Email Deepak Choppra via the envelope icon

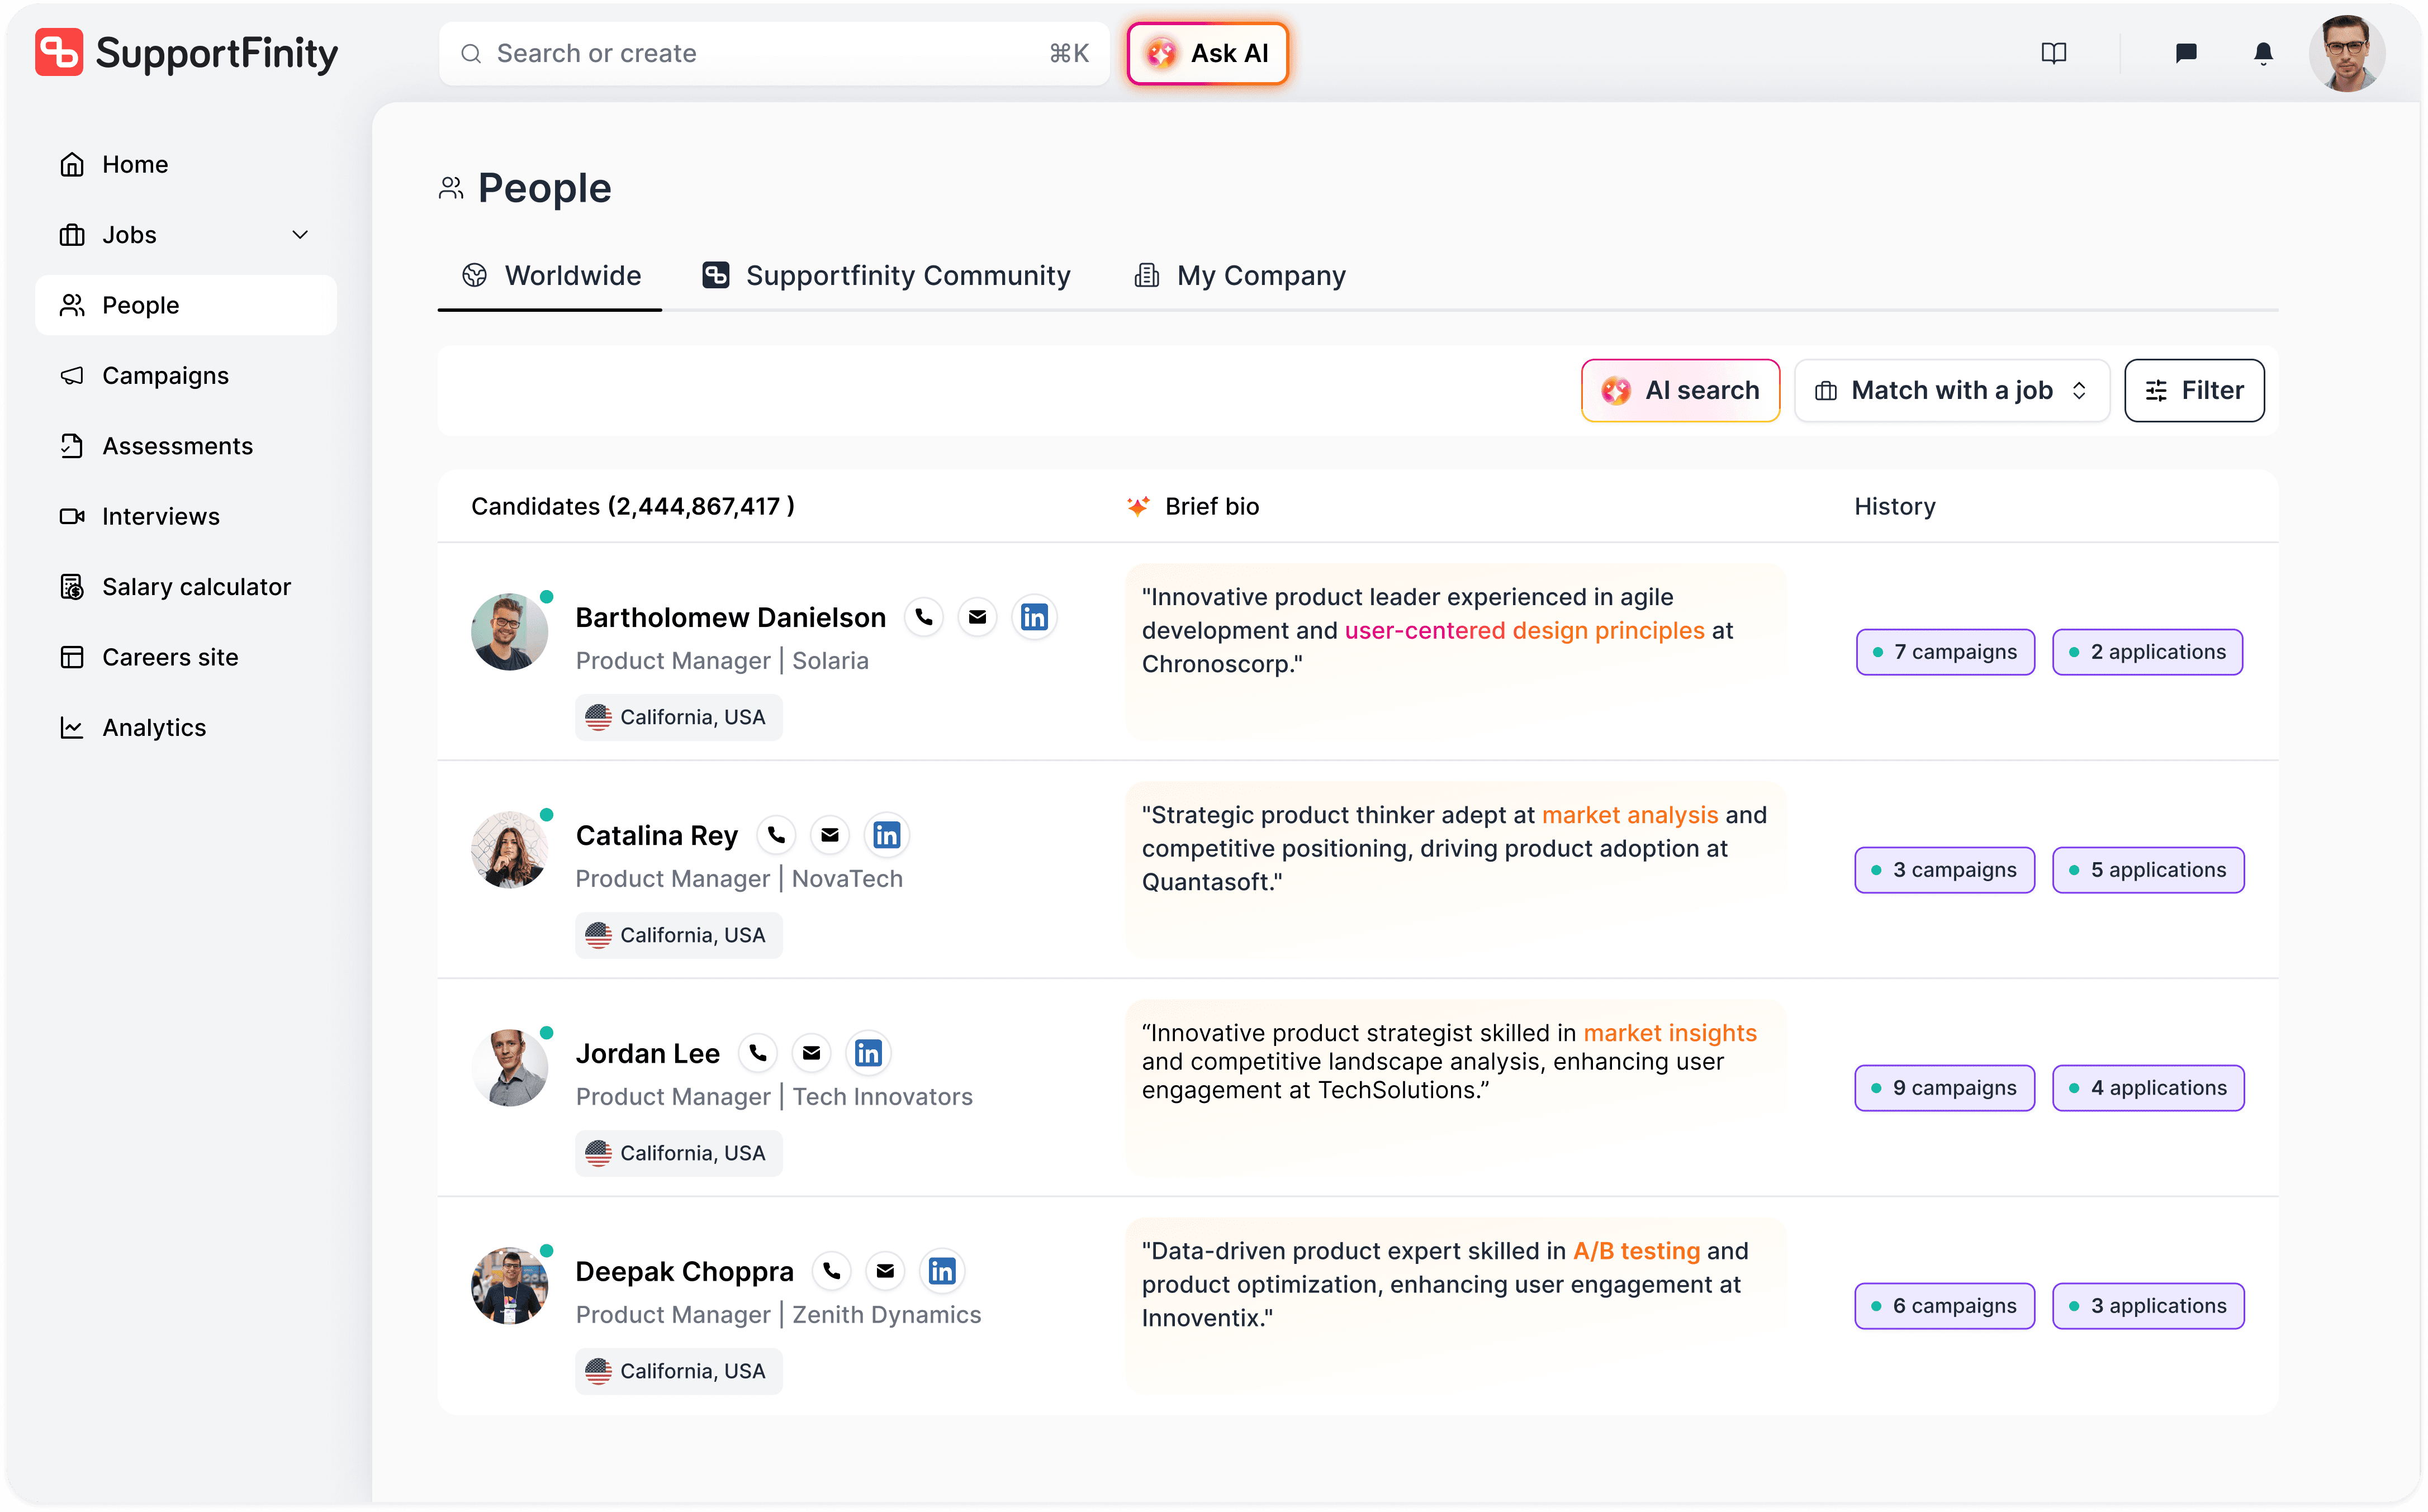tap(885, 1270)
